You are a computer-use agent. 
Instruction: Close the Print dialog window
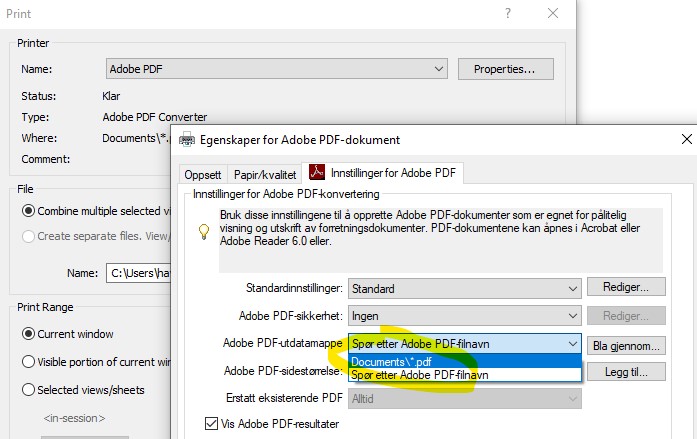tap(553, 13)
